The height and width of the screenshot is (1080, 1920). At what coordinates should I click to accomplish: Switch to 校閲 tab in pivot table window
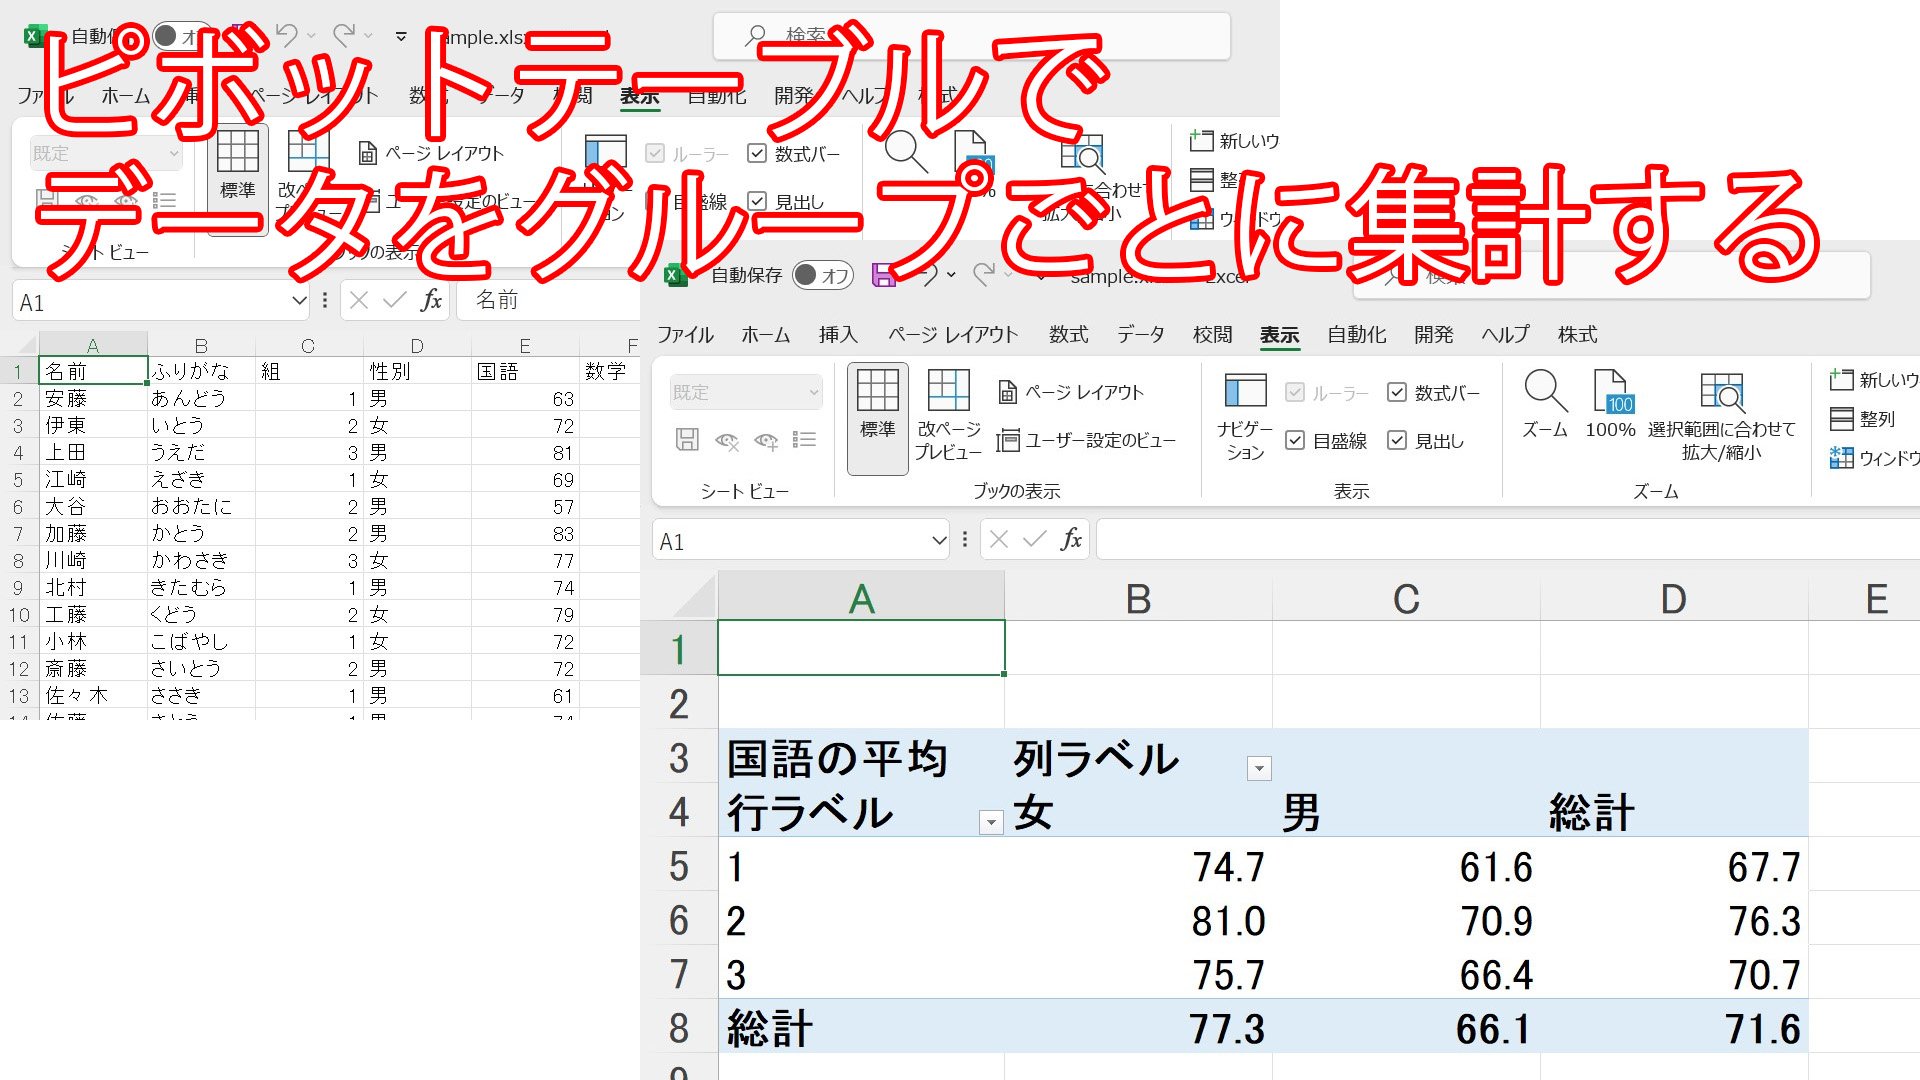[x=1212, y=335]
